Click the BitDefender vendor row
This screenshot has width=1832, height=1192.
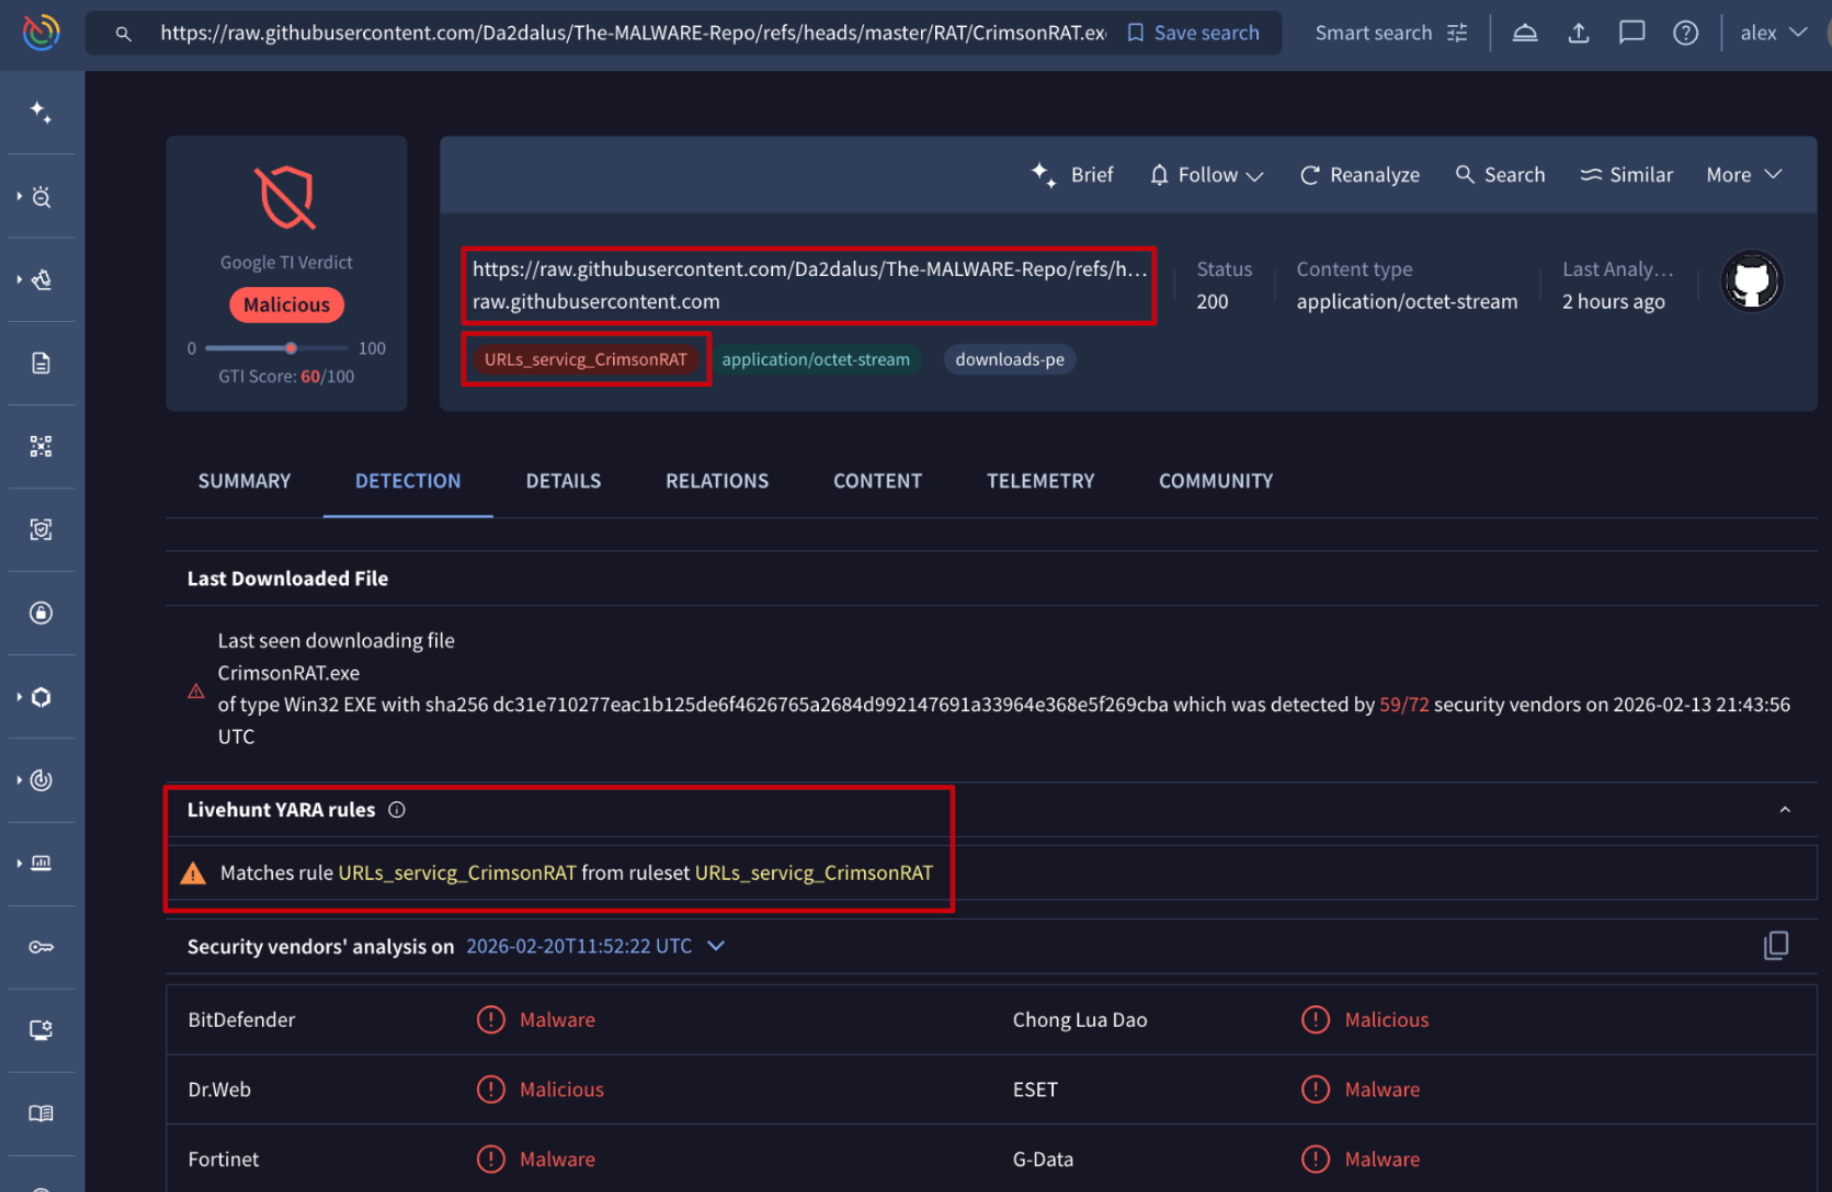(579, 1020)
